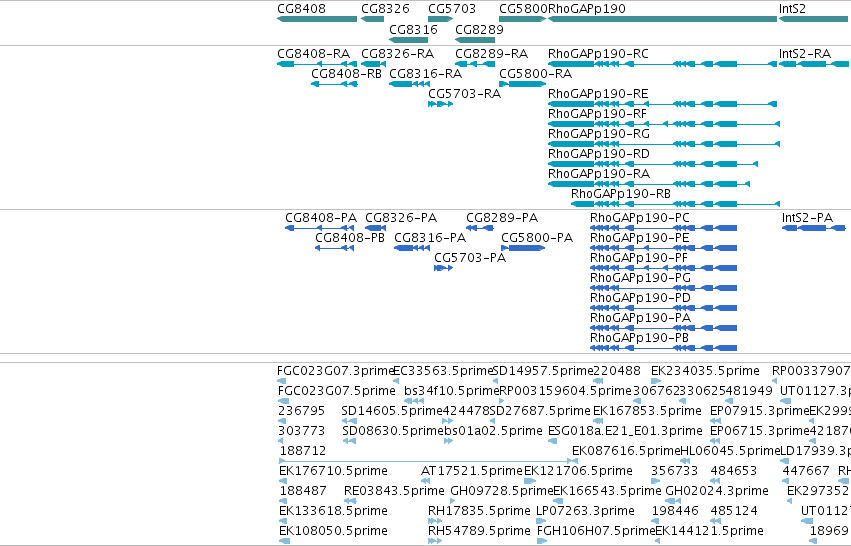
Task: Select transcript CG5703-RA
Action: click(x=440, y=104)
